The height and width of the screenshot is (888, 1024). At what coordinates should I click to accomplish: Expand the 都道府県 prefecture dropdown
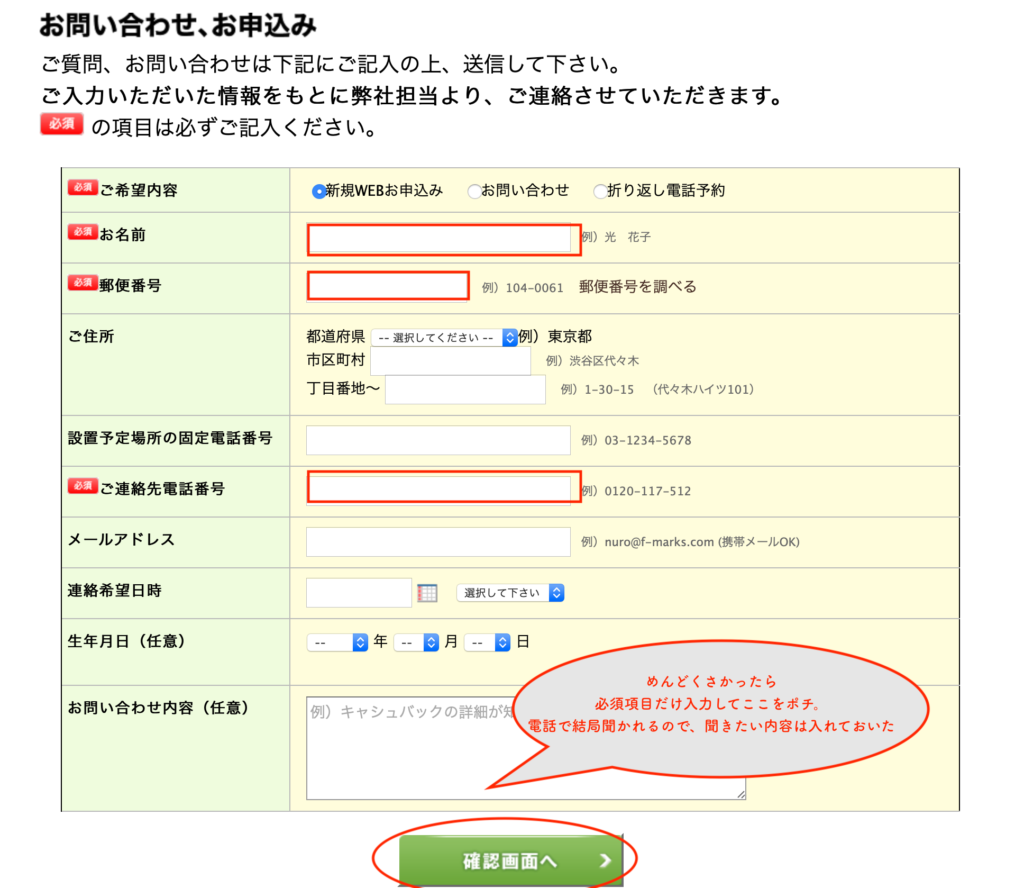[x=444, y=338]
